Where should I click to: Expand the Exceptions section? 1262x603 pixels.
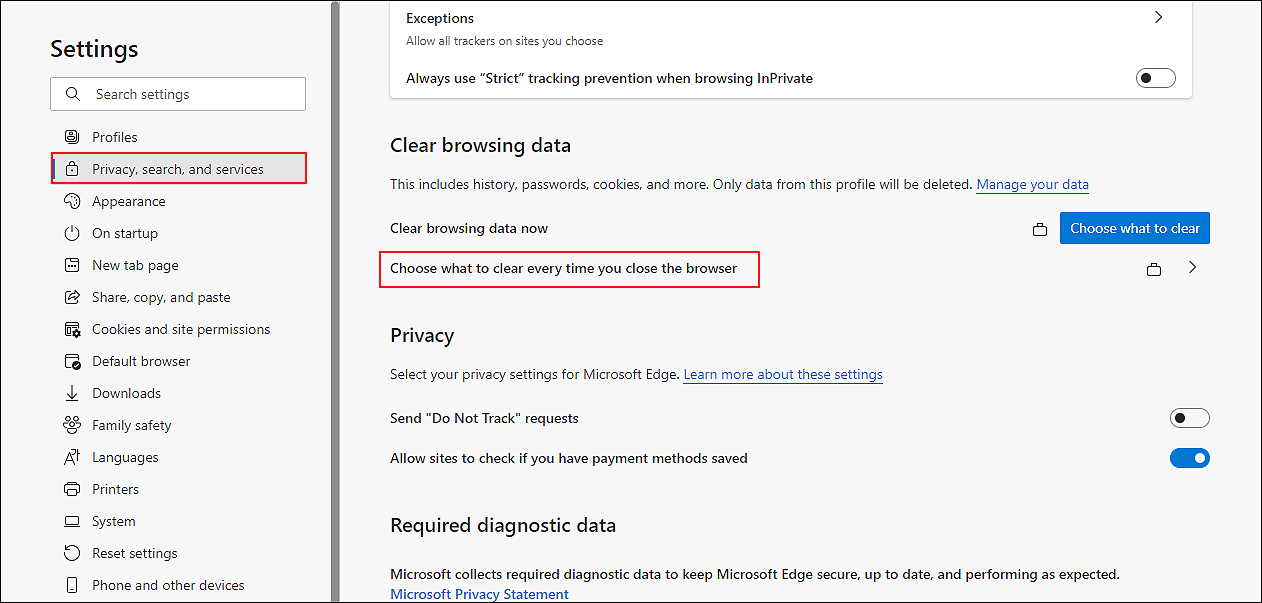(1158, 17)
